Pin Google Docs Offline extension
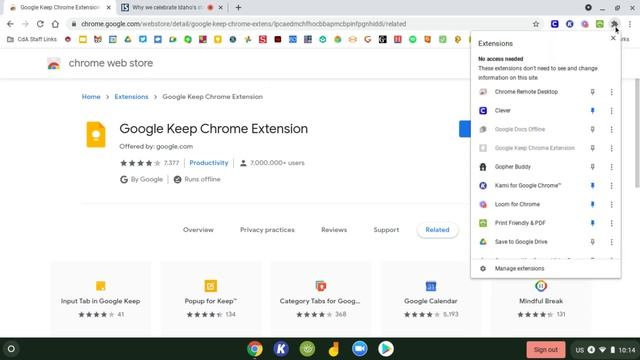This screenshot has width=640, height=360. tap(592, 129)
